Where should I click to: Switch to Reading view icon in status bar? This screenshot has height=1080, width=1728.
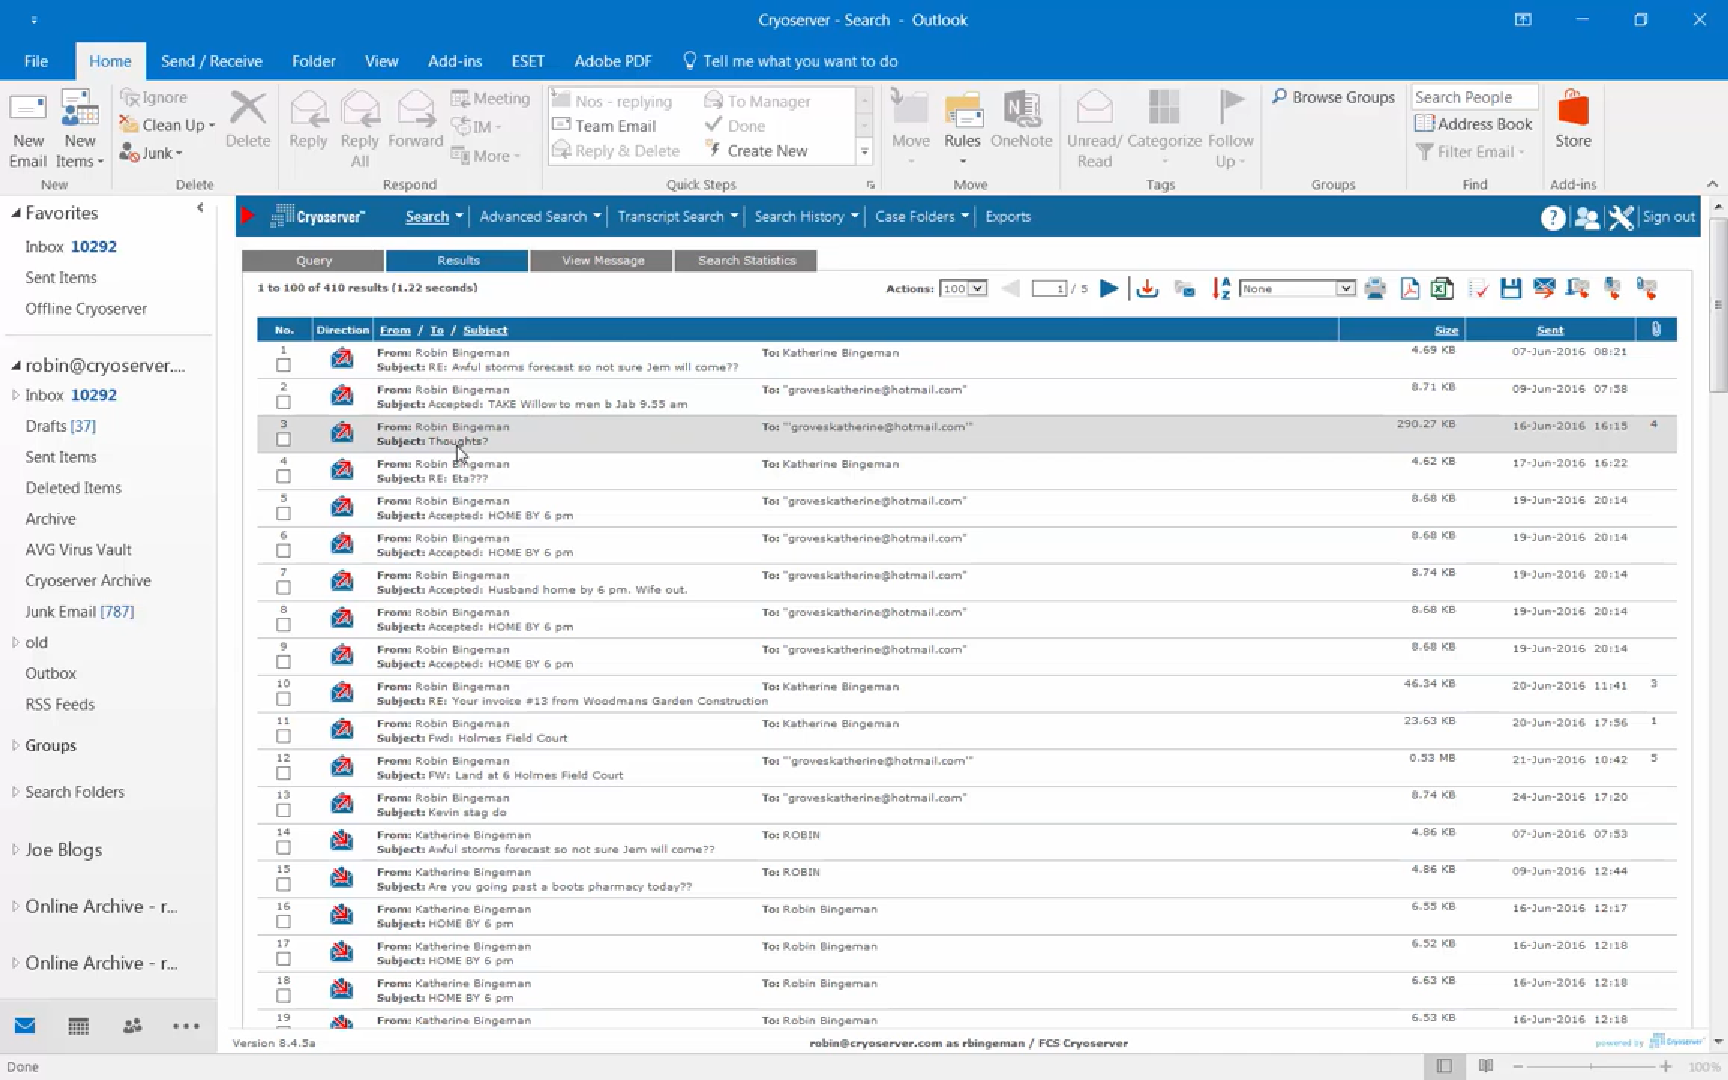coord(1486,1066)
